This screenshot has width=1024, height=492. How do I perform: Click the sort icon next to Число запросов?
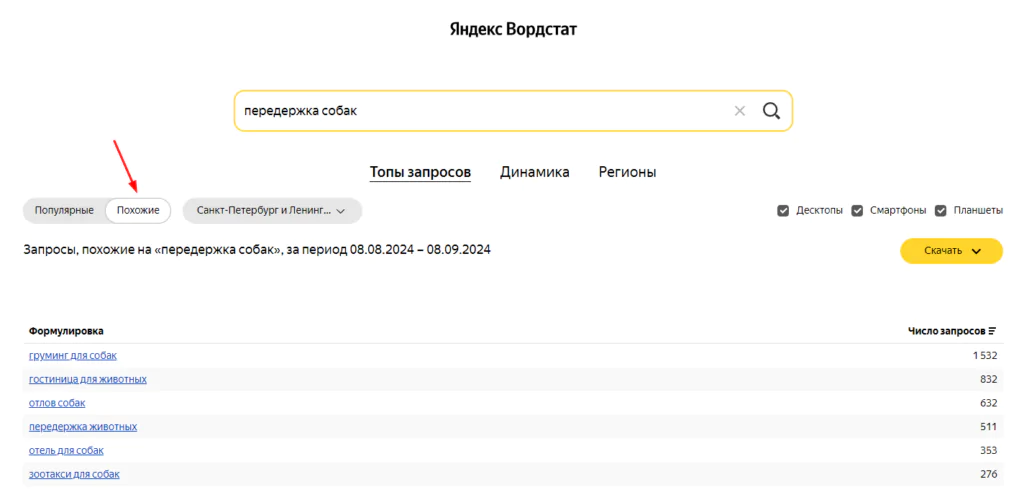click(992, 331)
